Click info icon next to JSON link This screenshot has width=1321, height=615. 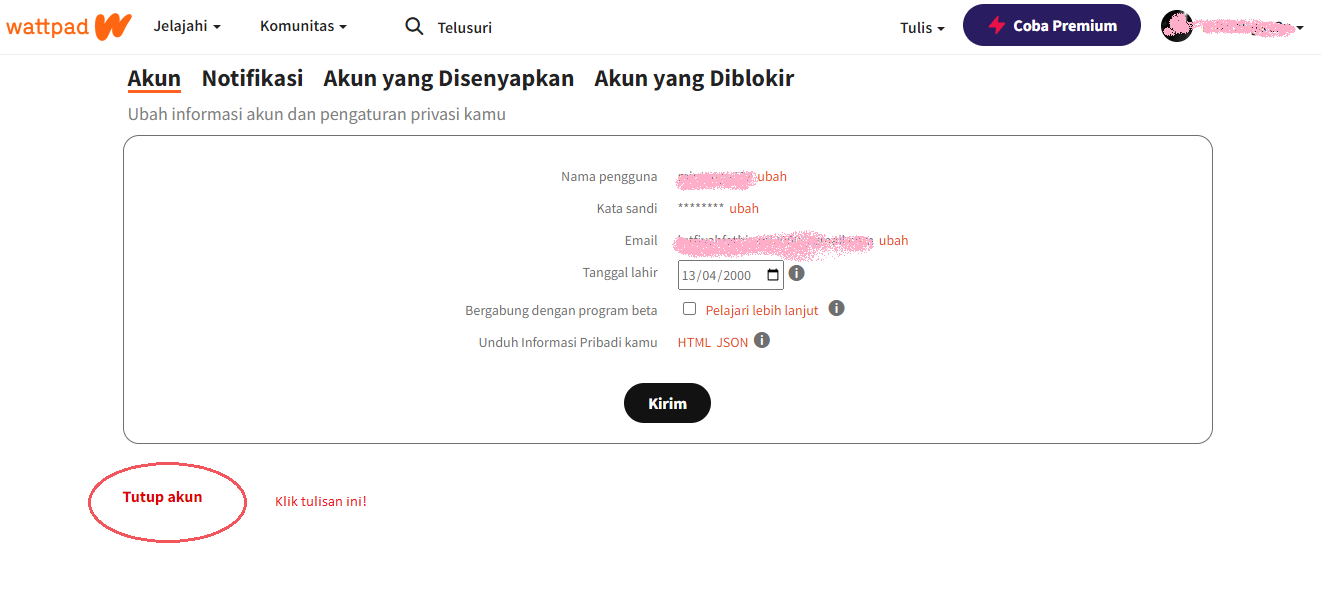762,341
